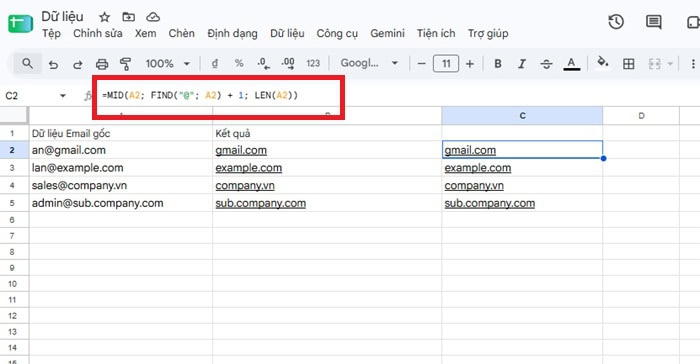Format as currency đ
700x364 pixels.
pos(215,64)
